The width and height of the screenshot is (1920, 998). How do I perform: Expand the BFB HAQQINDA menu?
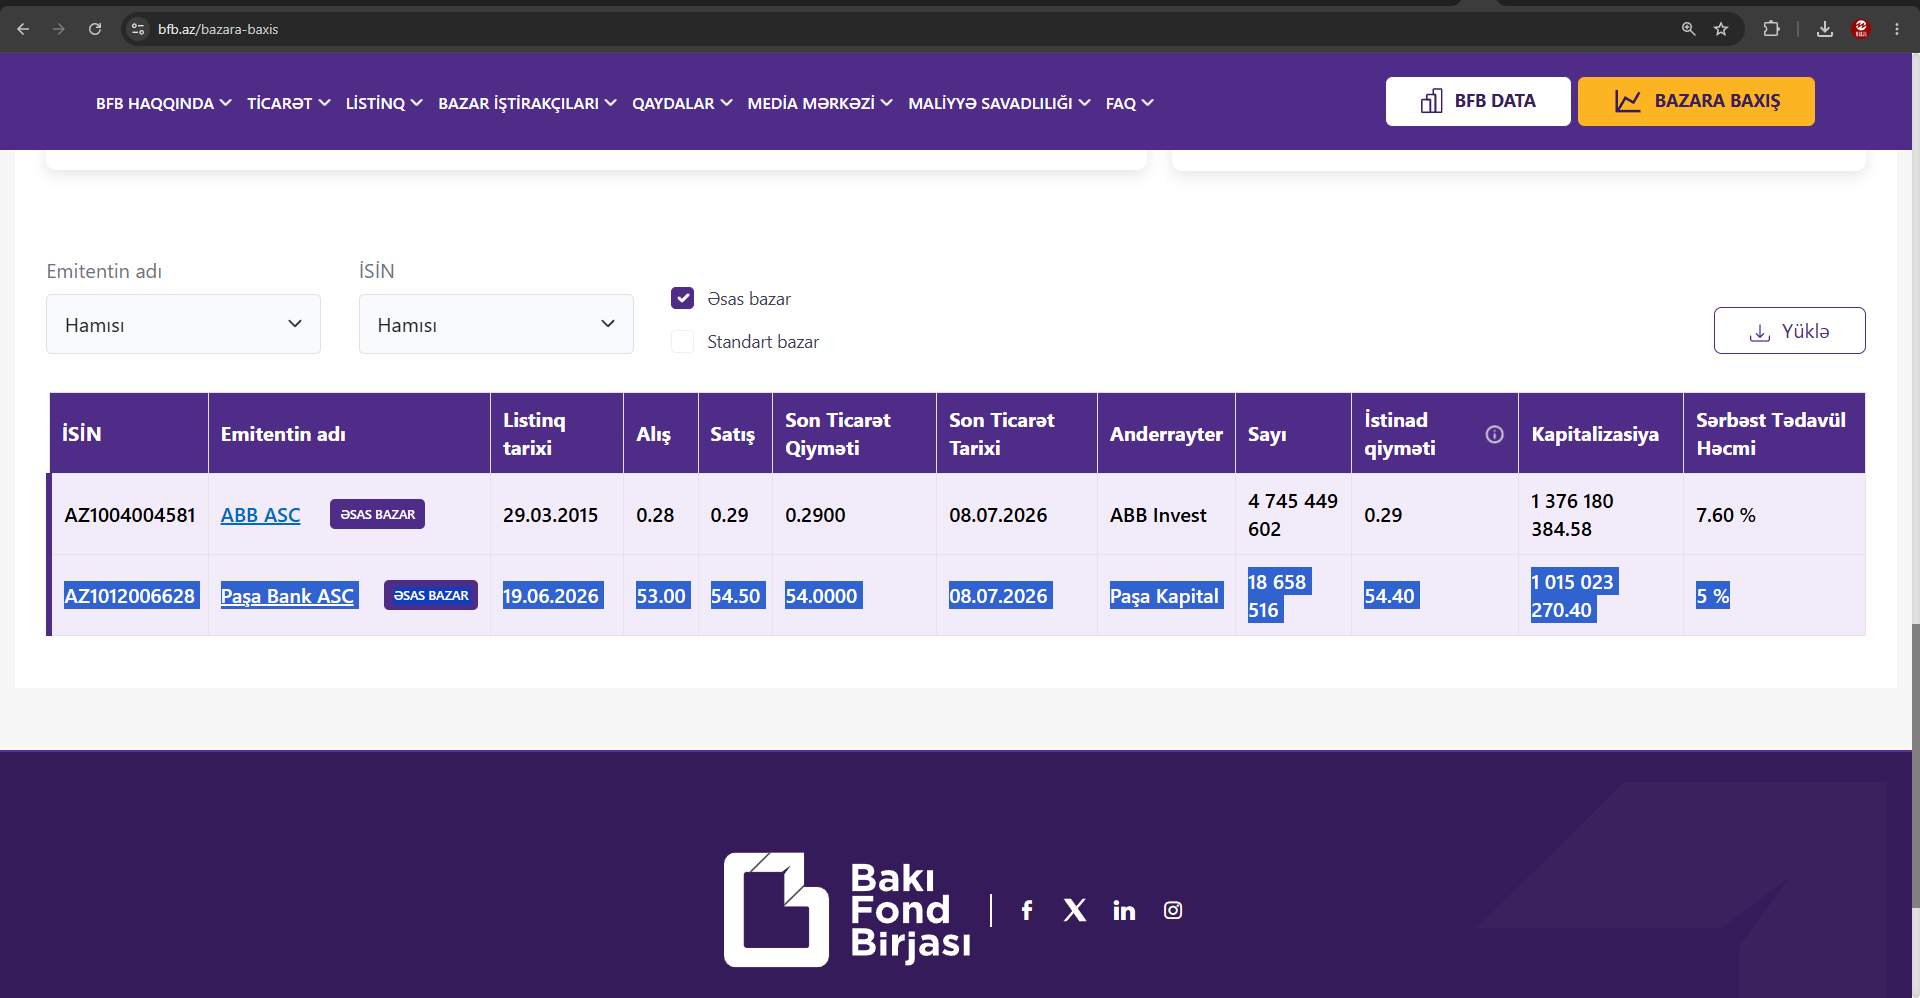tap(164, 103)
